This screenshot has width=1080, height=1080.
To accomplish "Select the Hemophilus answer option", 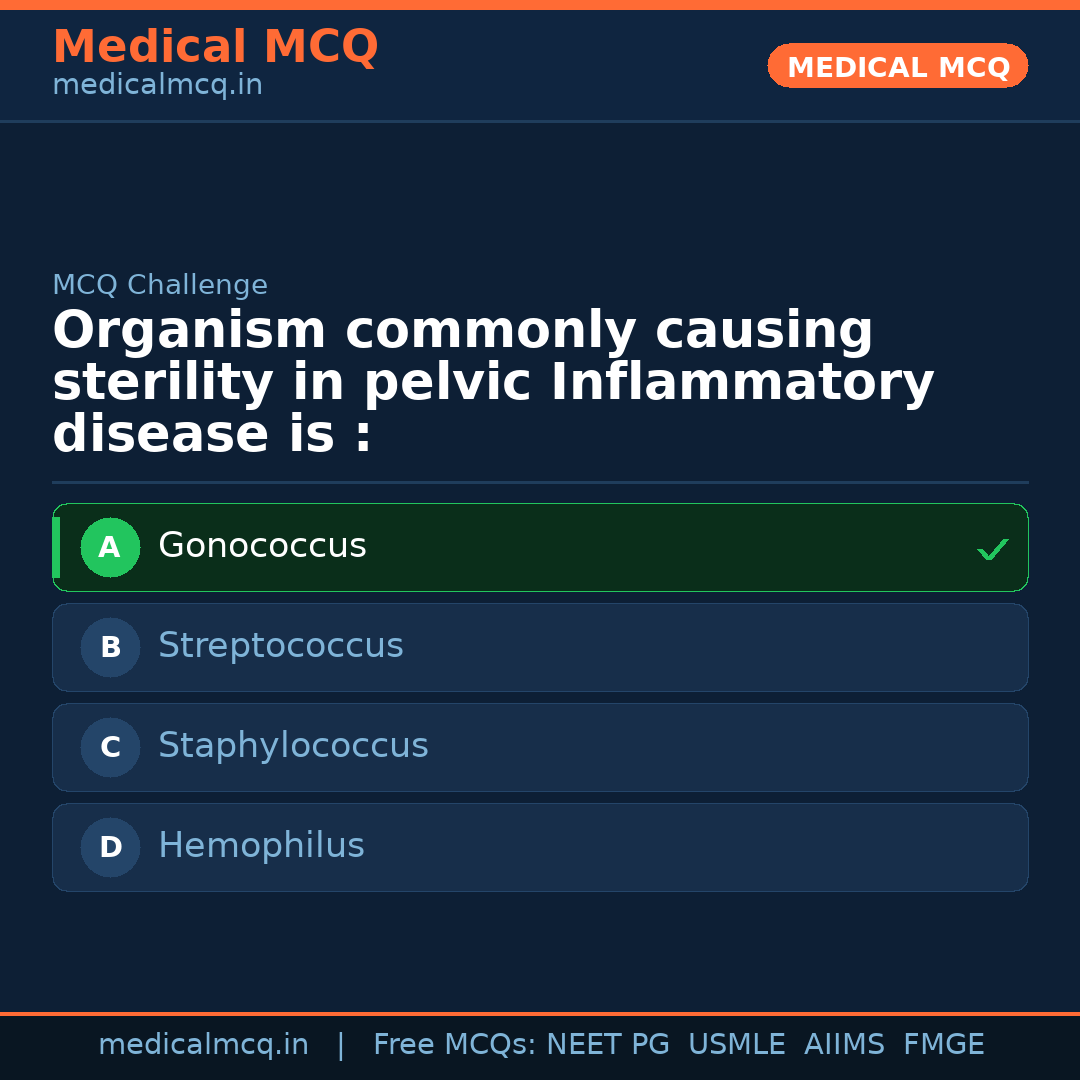I will click(x=540, y=847).
